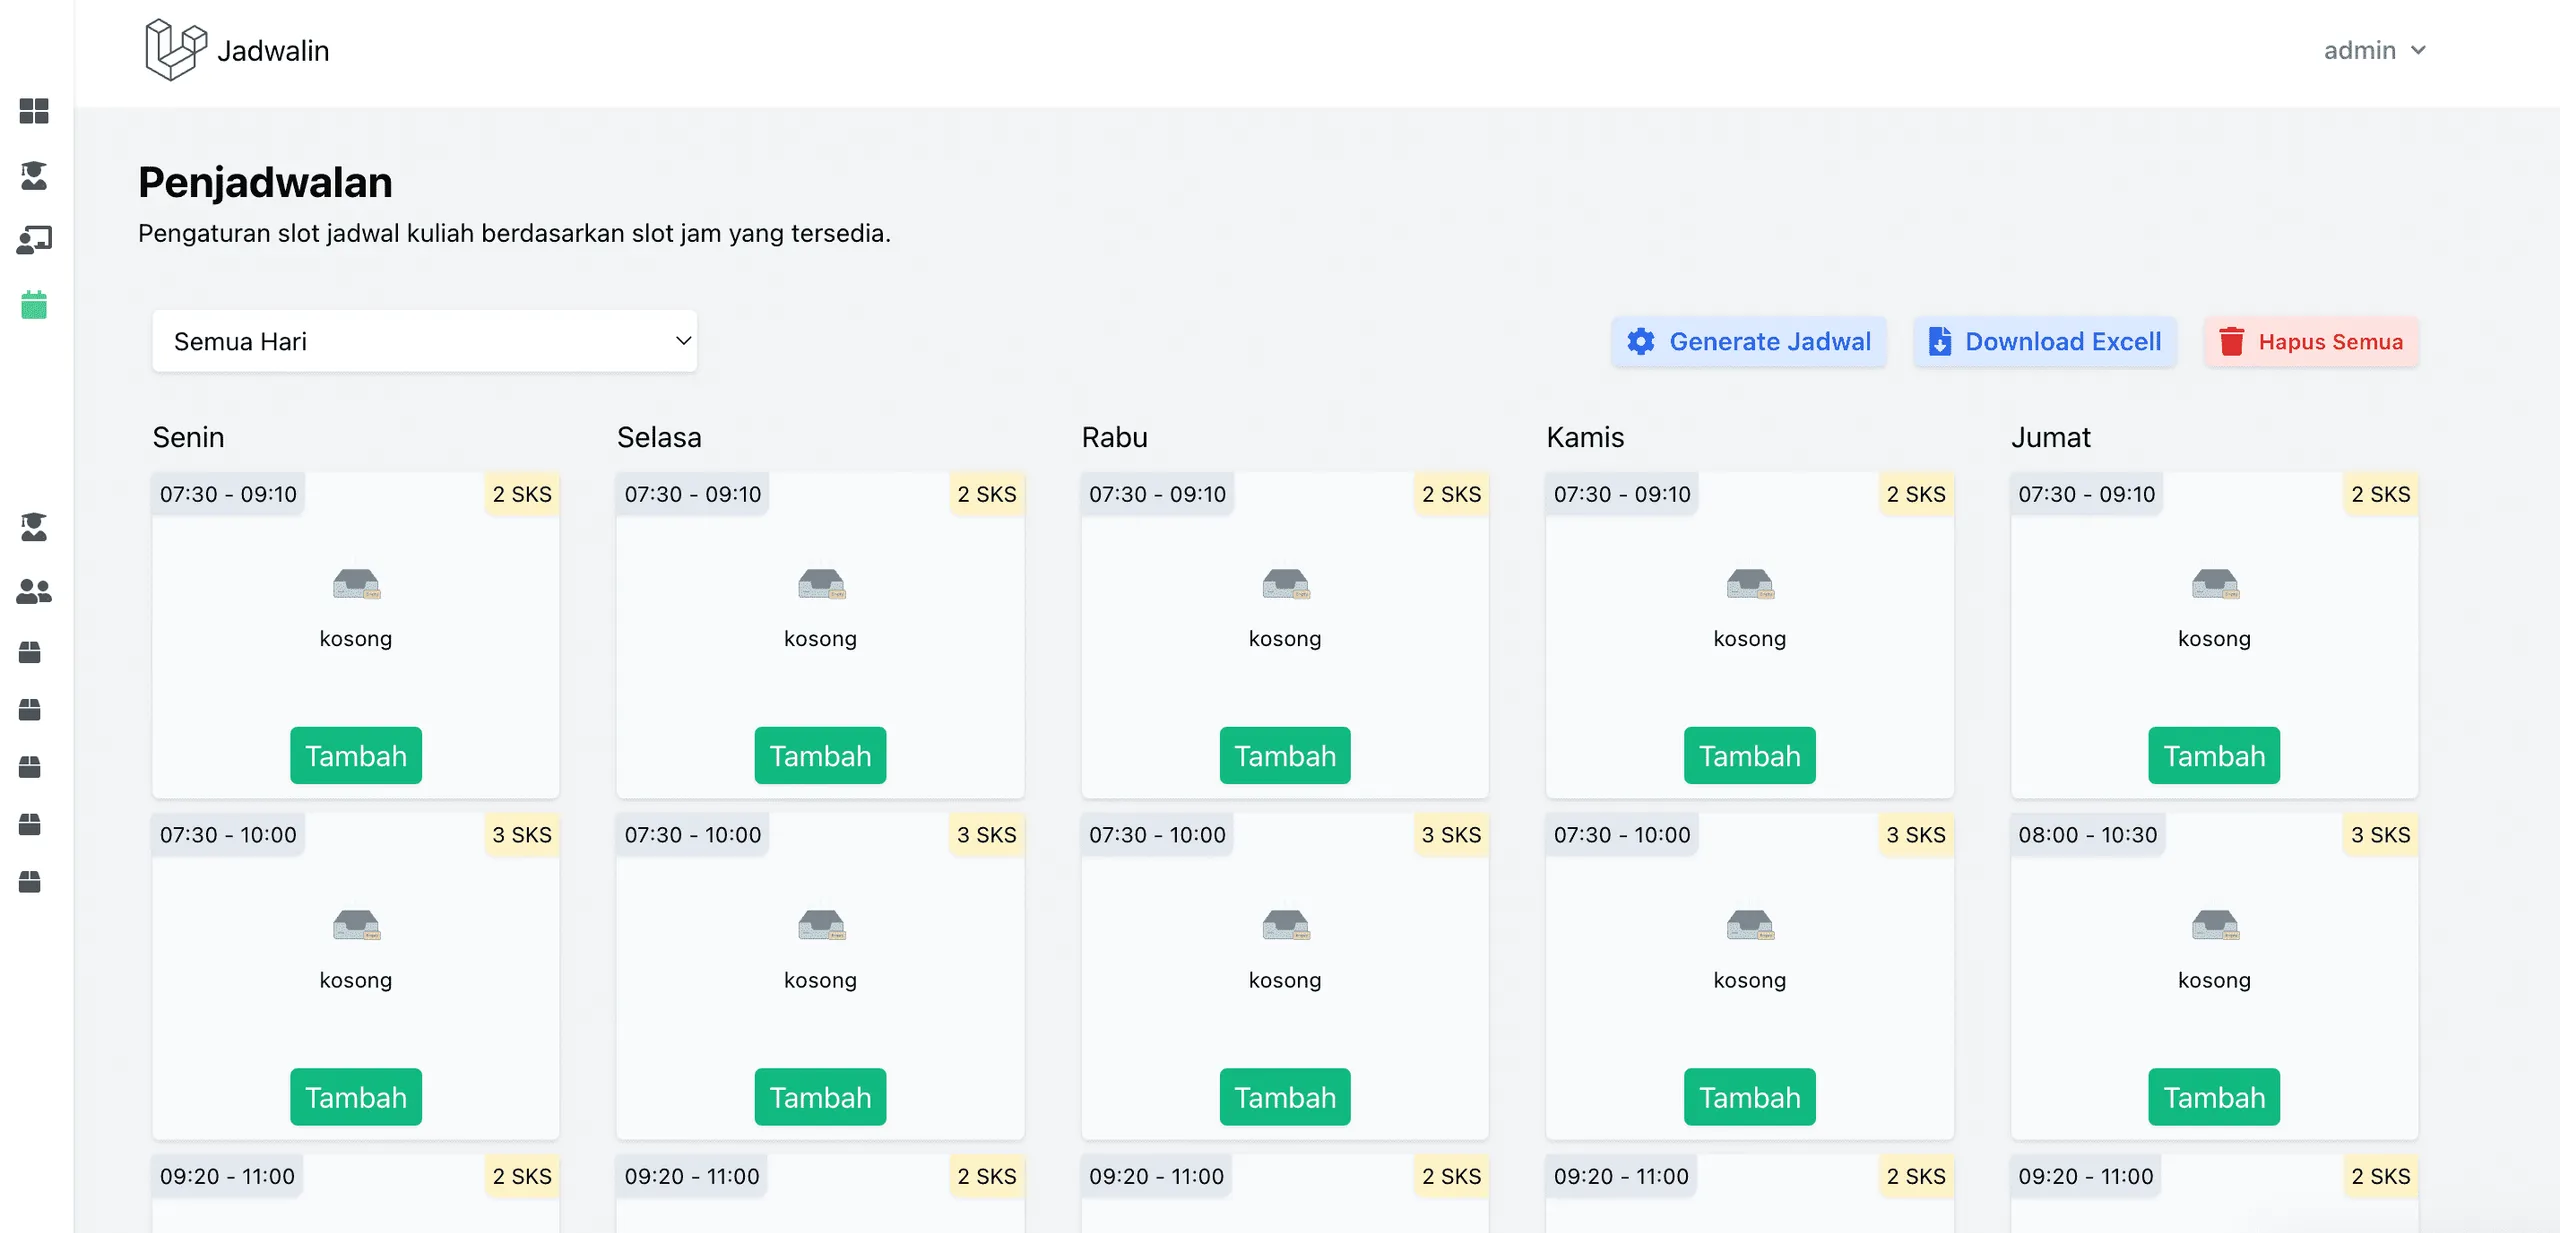Click the Selasa column heading

(x=659, y=437)
